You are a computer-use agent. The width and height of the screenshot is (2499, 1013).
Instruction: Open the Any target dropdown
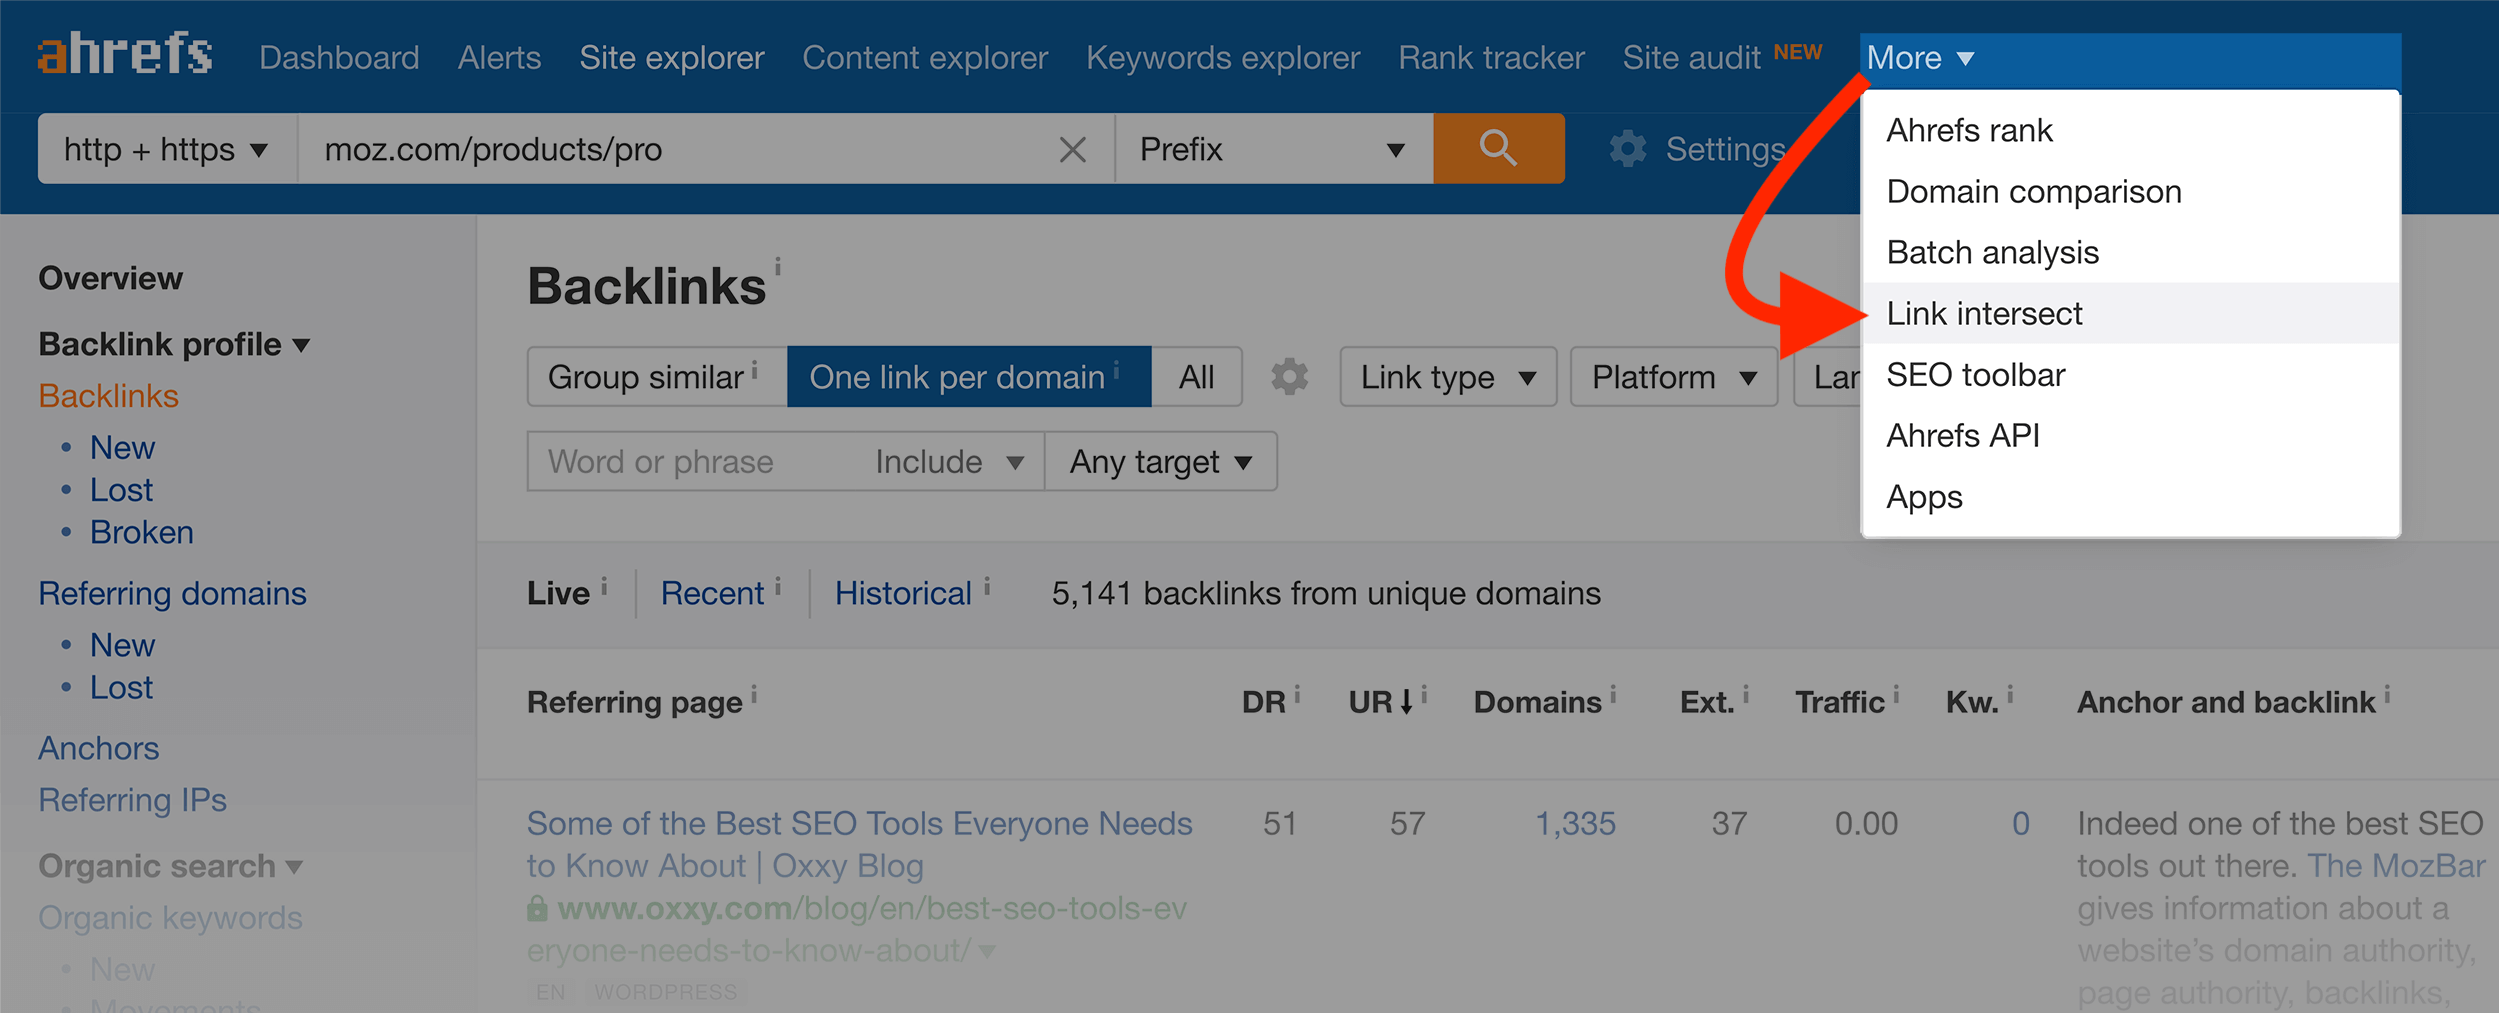(1160, 462)
